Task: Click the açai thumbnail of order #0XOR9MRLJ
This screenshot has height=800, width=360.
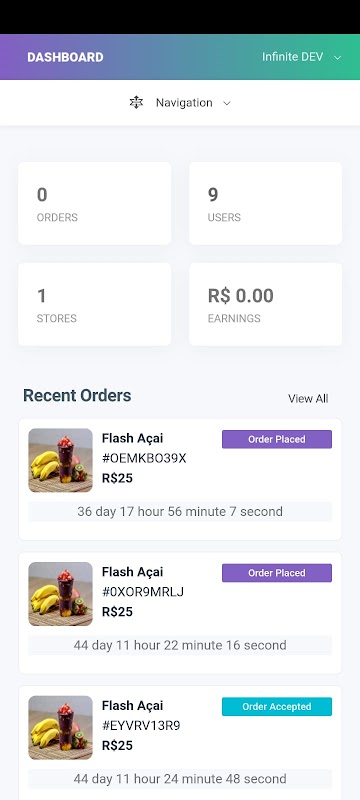Action: point(60,594)
